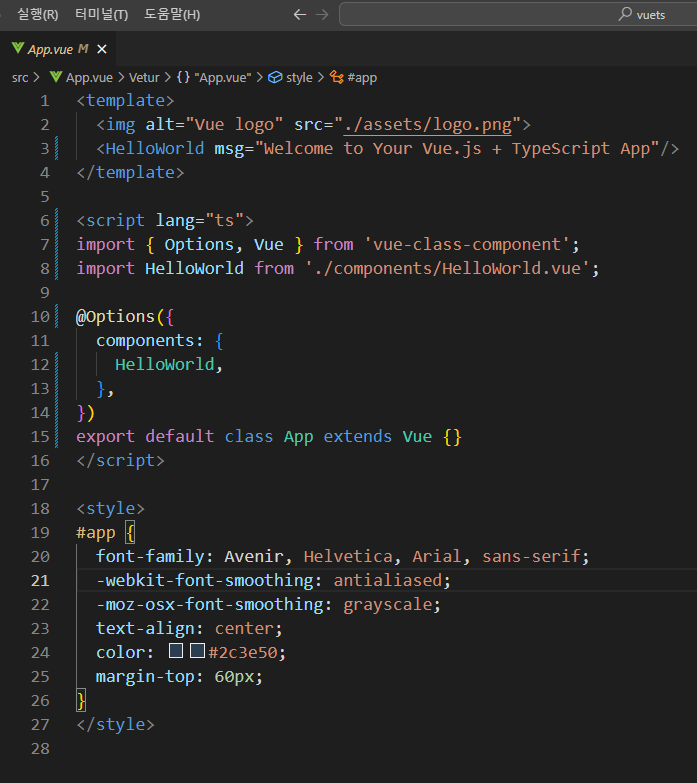The image size is (697, 783).
Task: Go forward with the right arrow
Action: (323, 14)
